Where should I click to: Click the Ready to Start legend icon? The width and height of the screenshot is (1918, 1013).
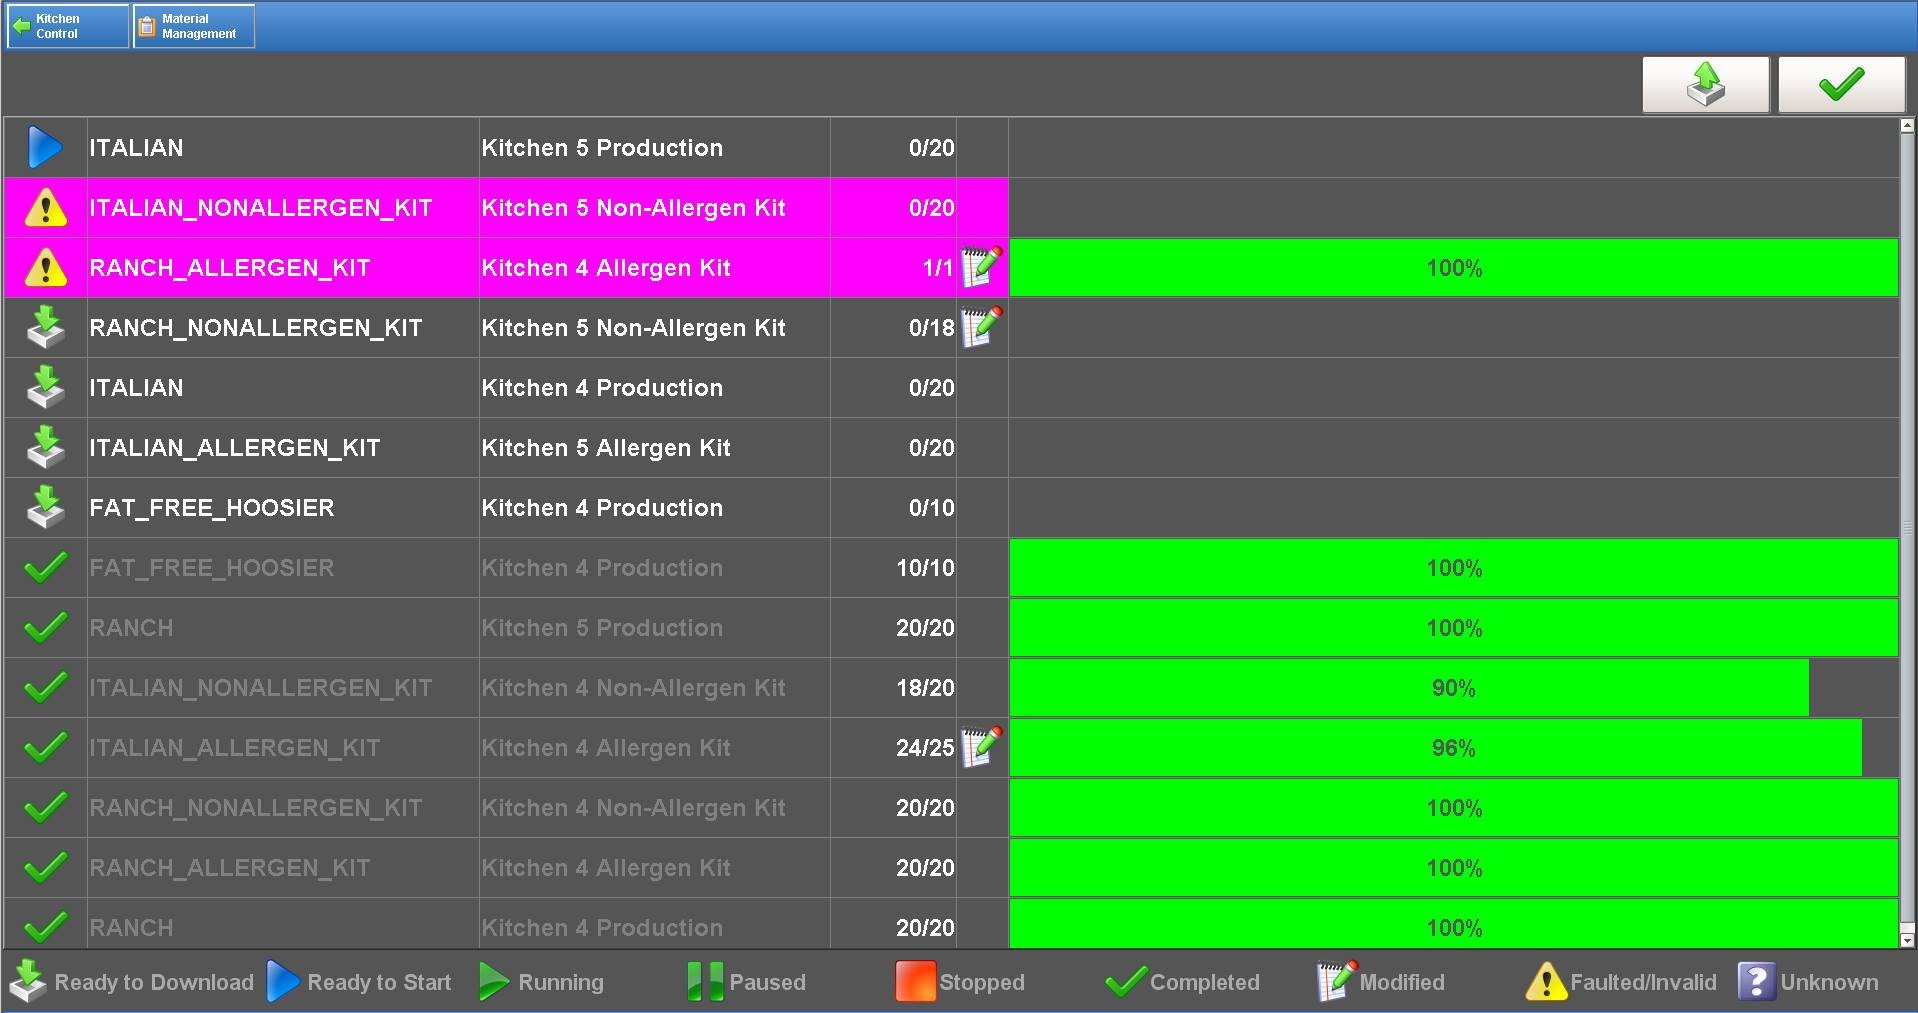pos(283,981)
